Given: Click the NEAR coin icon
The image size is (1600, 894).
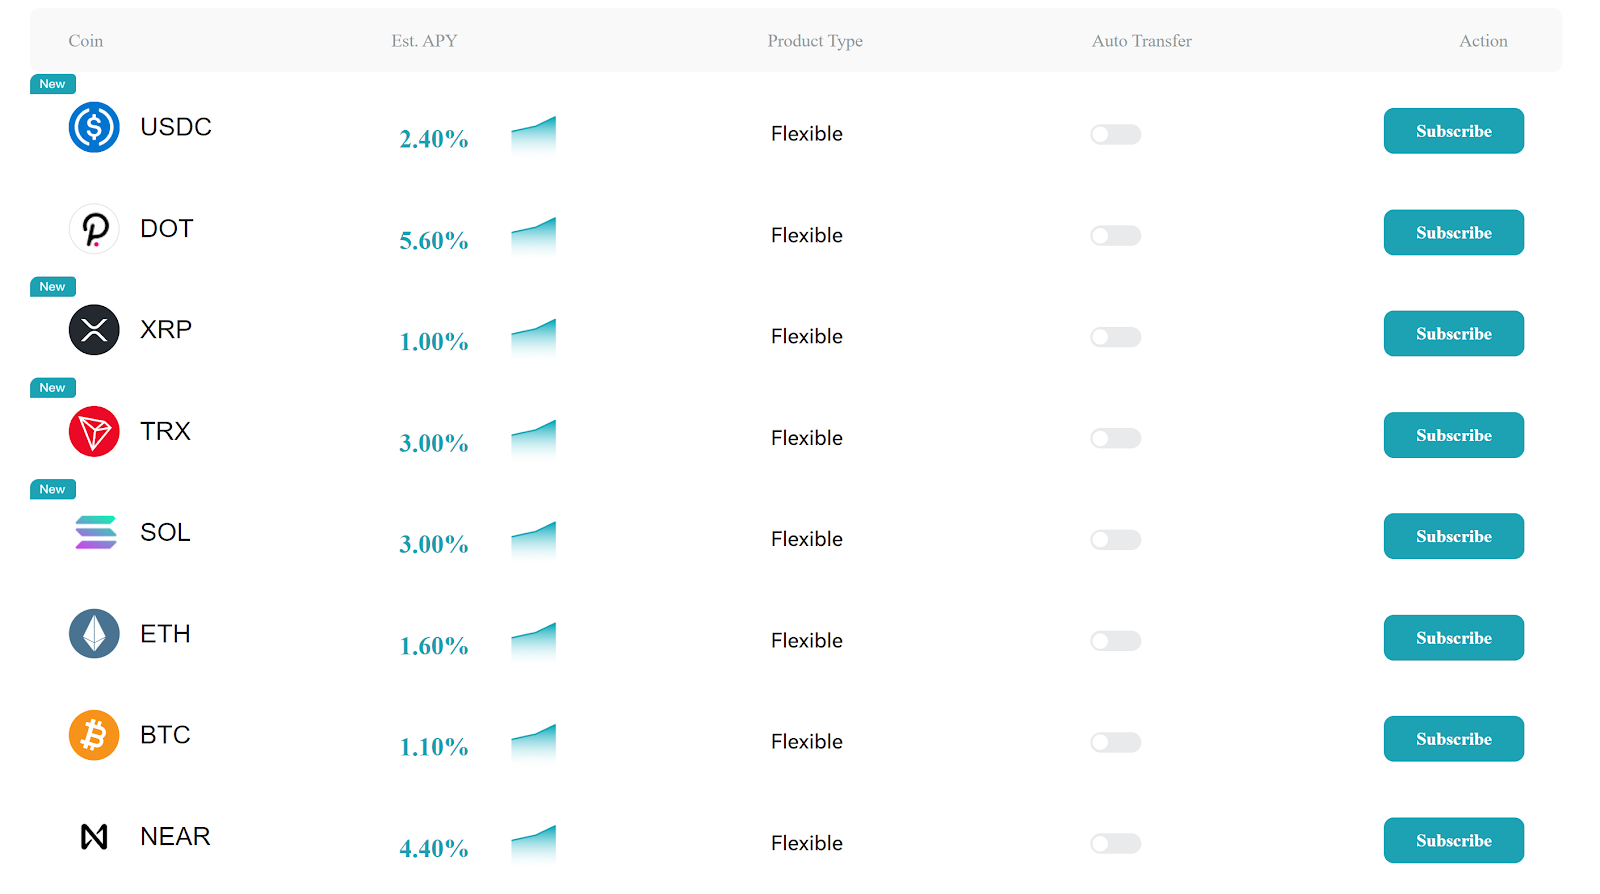Looking at the screenshot, I should click(94, 836).
